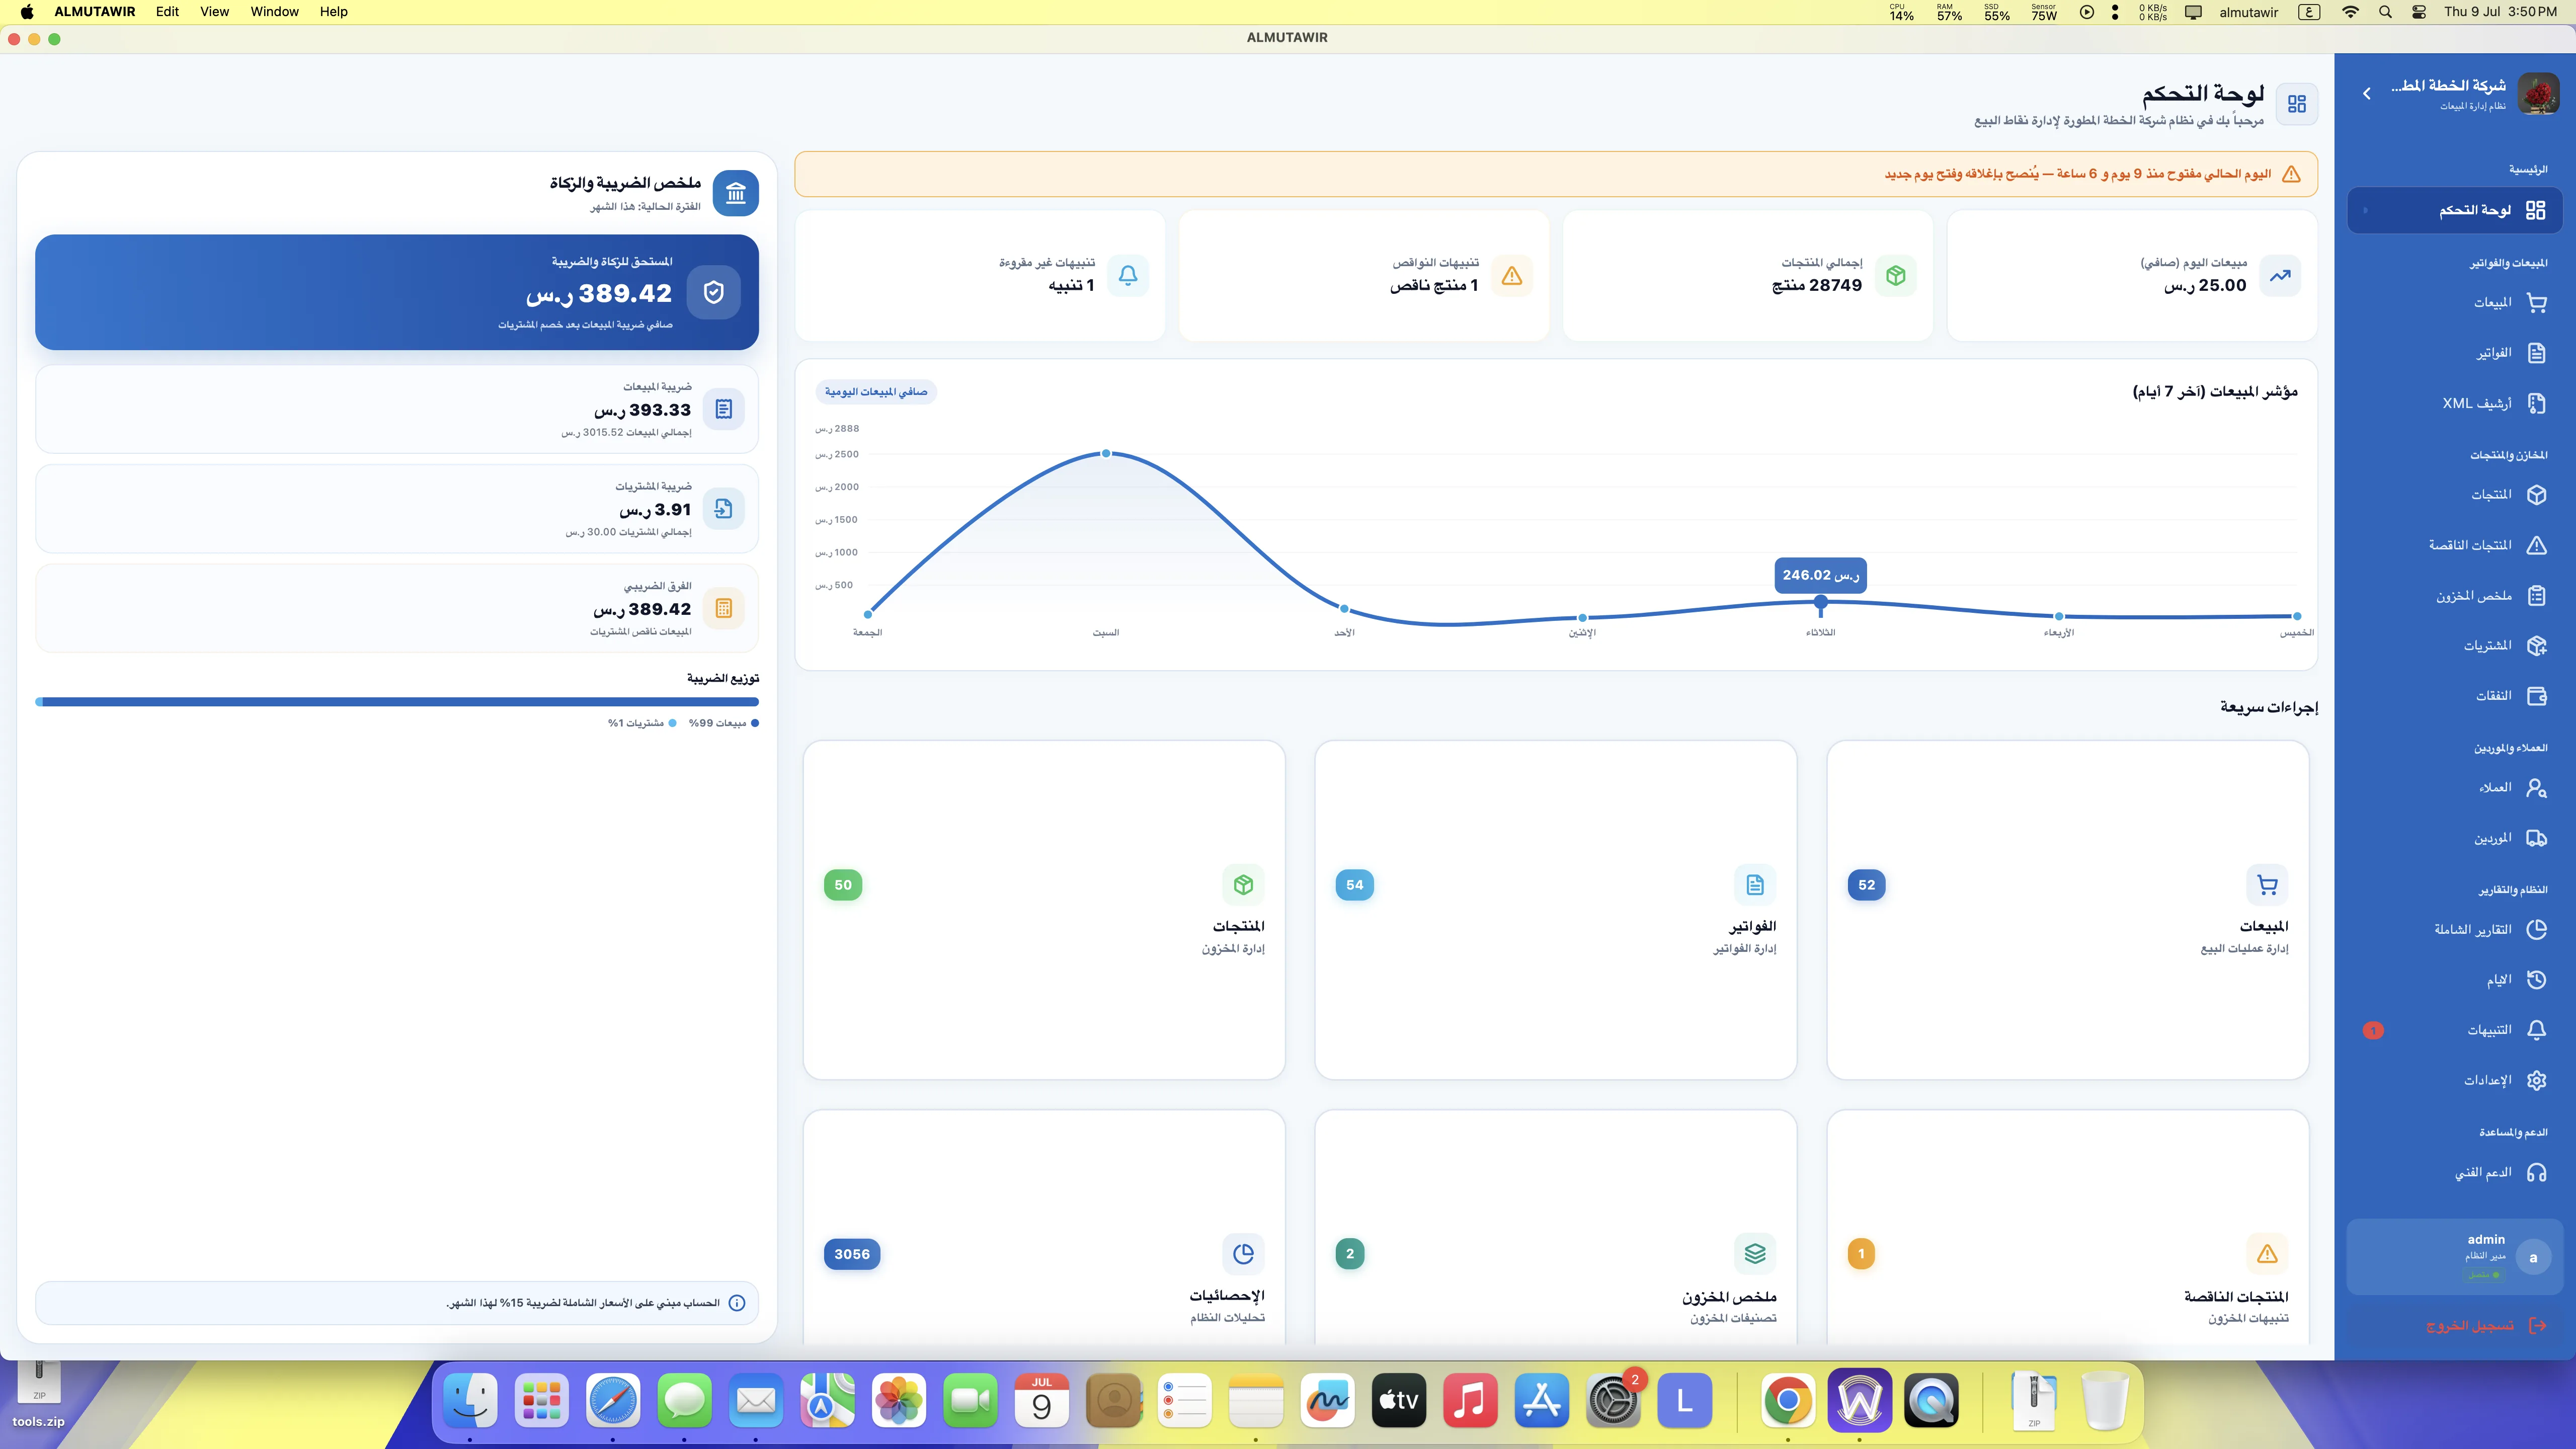This screenshot has width=2576, height=1449.
Task: Open Suppliers (الموردين) truck icon in sidebar
Action: point(2536,838)
